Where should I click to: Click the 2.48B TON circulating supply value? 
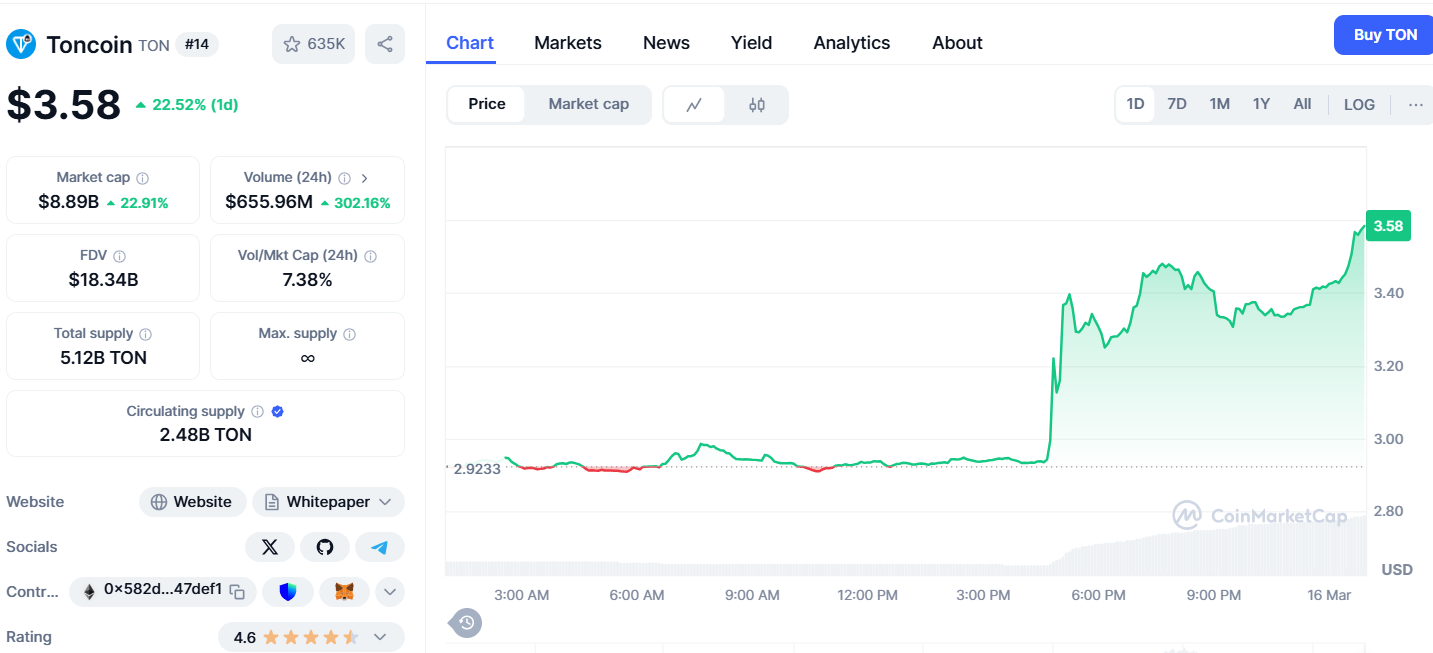pos(205,435)
